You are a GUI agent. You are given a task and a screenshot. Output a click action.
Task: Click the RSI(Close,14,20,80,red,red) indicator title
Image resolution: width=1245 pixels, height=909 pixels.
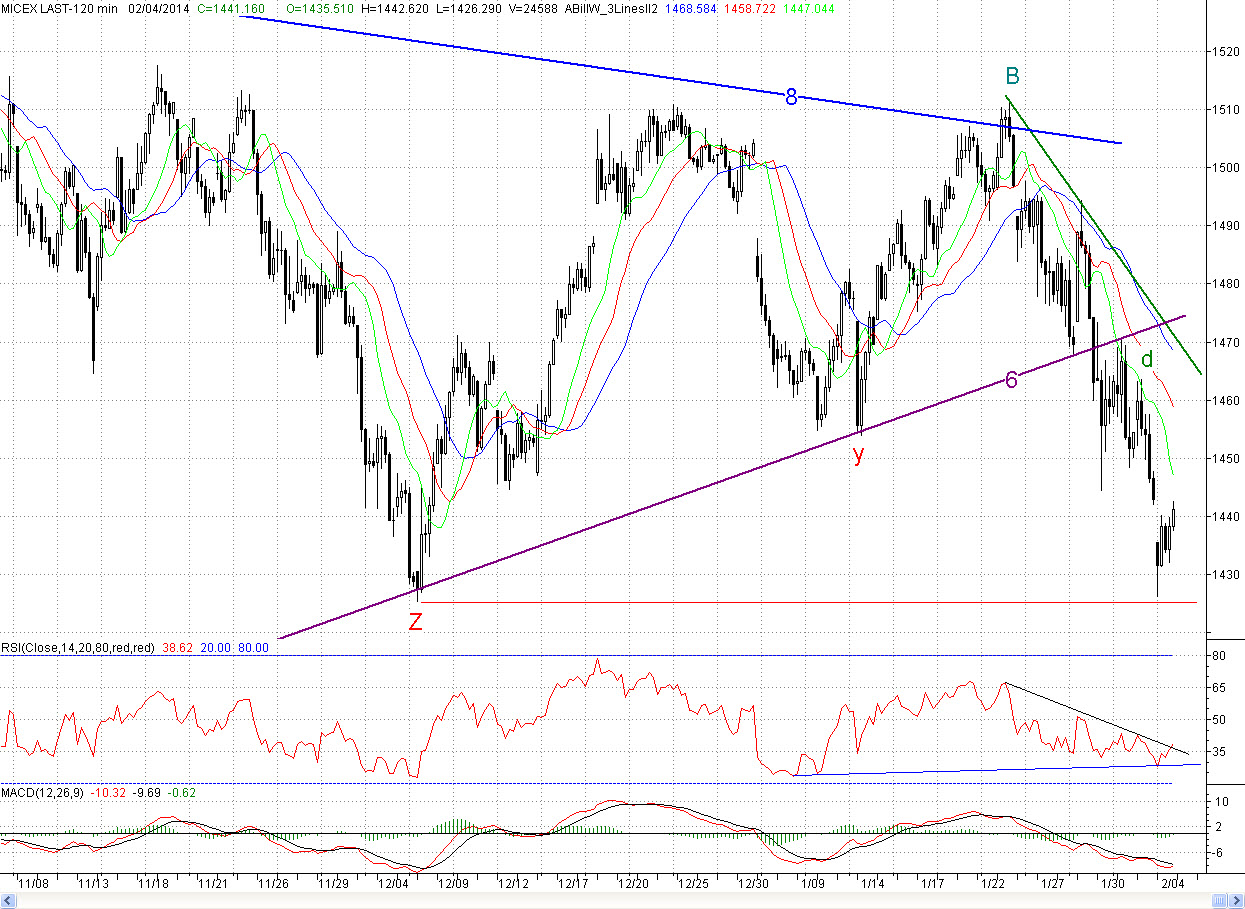click(x=78, y=648)
